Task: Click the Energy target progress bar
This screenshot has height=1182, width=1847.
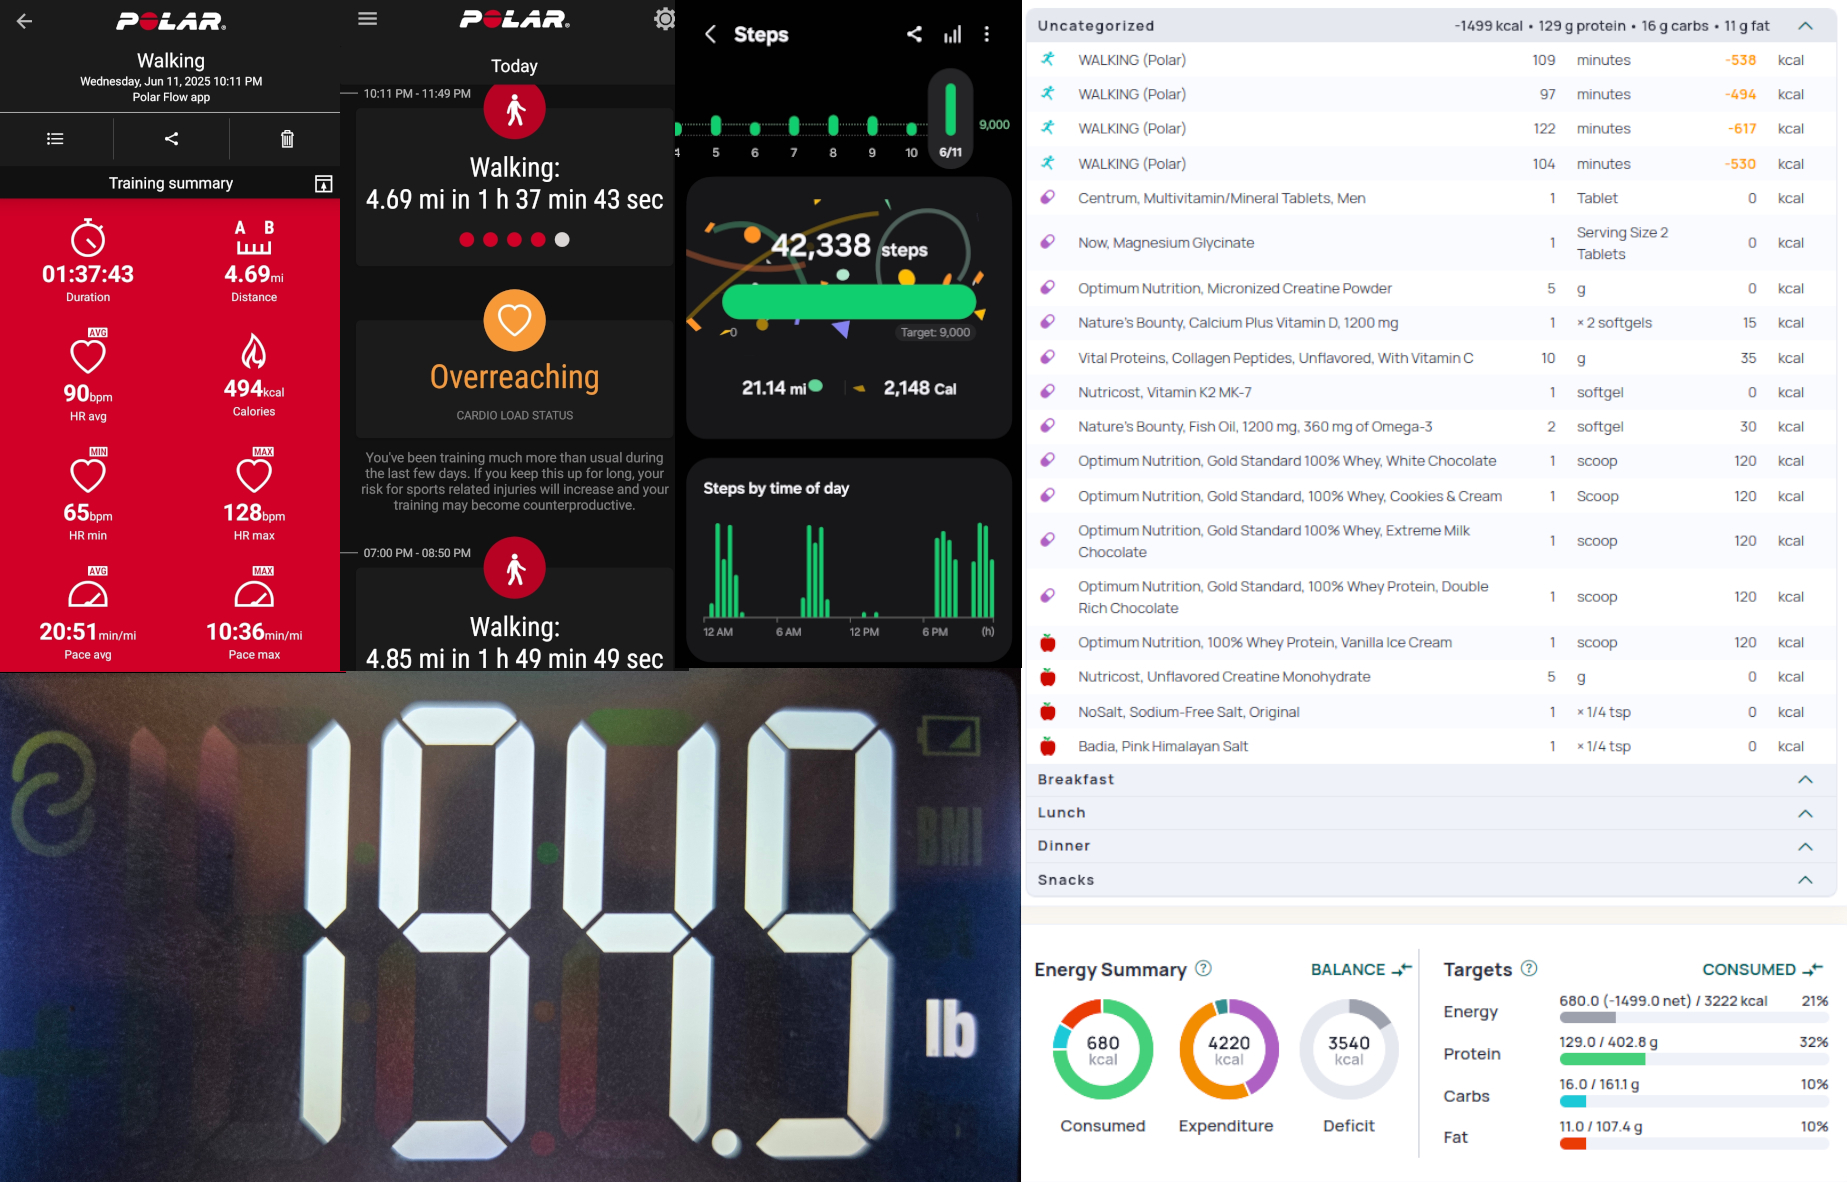Action: 1694,1018
